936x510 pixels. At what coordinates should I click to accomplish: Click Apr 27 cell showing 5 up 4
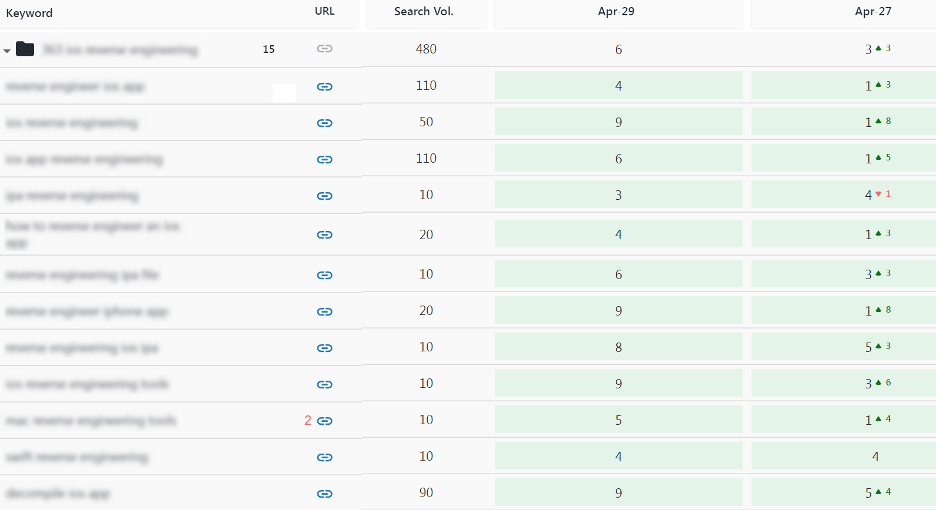coord(843,493)
